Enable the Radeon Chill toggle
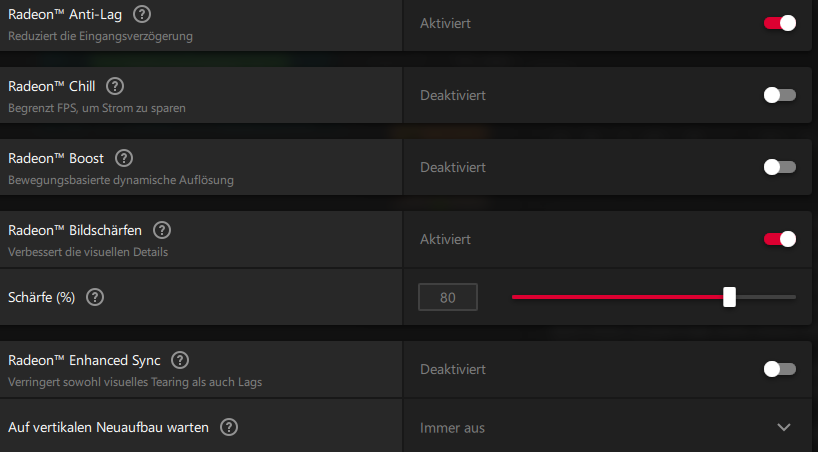The width and height of the screenshot is (818, 452). [779, 95]
